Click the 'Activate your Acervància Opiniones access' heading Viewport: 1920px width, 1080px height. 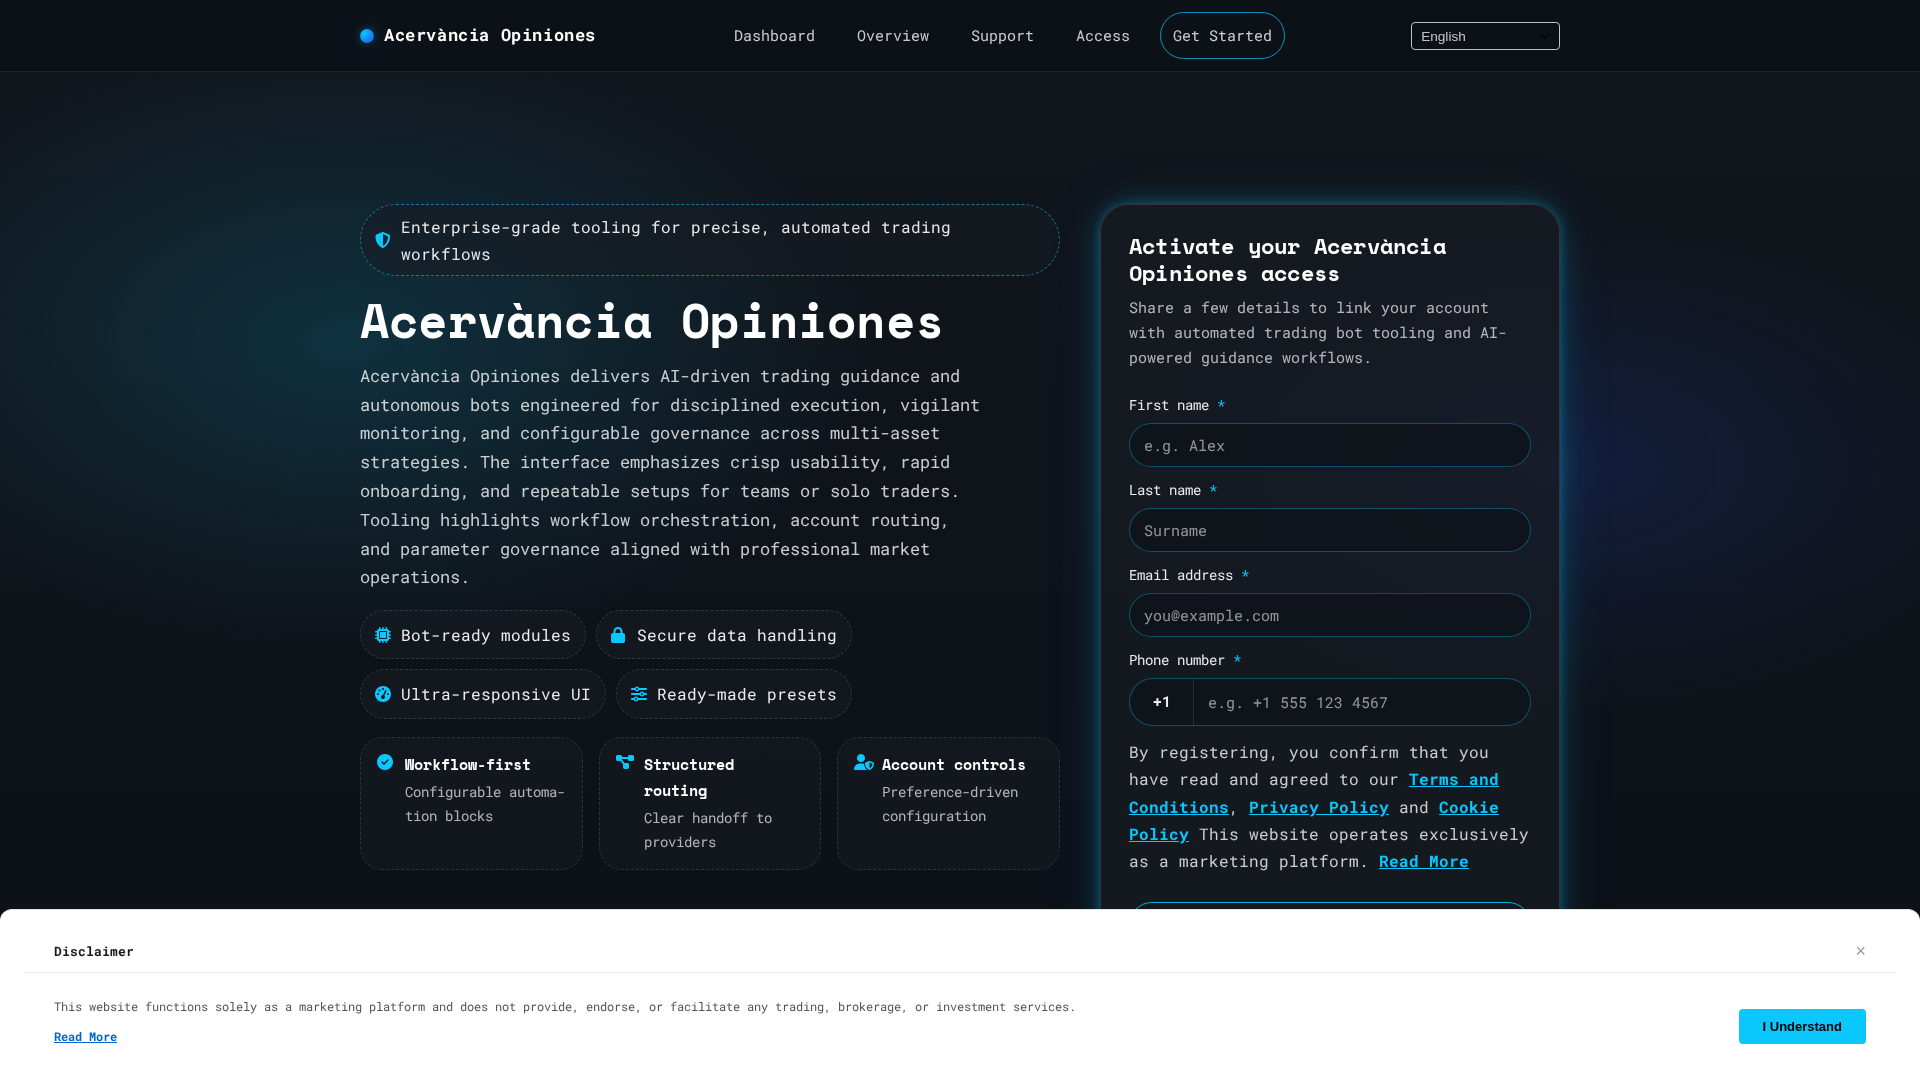[x=1288, y=260]
